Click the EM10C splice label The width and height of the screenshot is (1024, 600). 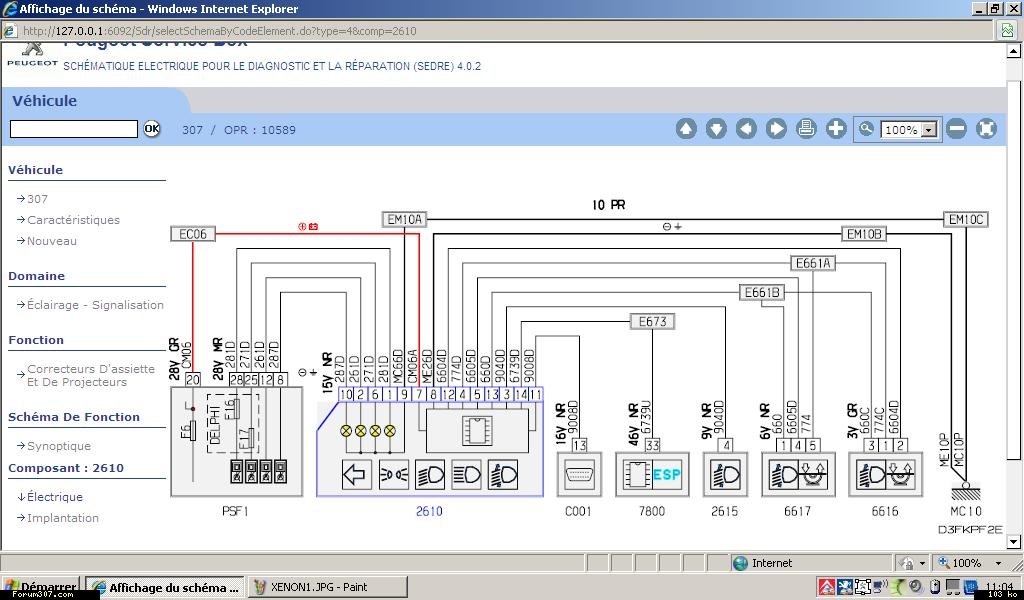click(x=966, y=219)
